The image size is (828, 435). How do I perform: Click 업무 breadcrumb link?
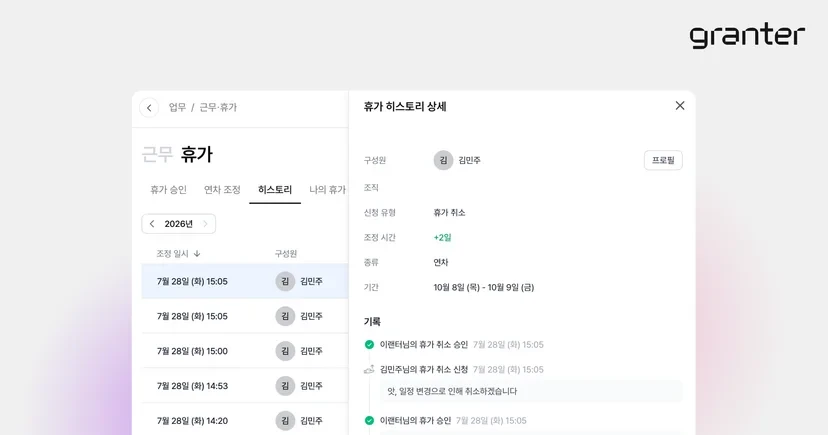(x=177, y=108)
